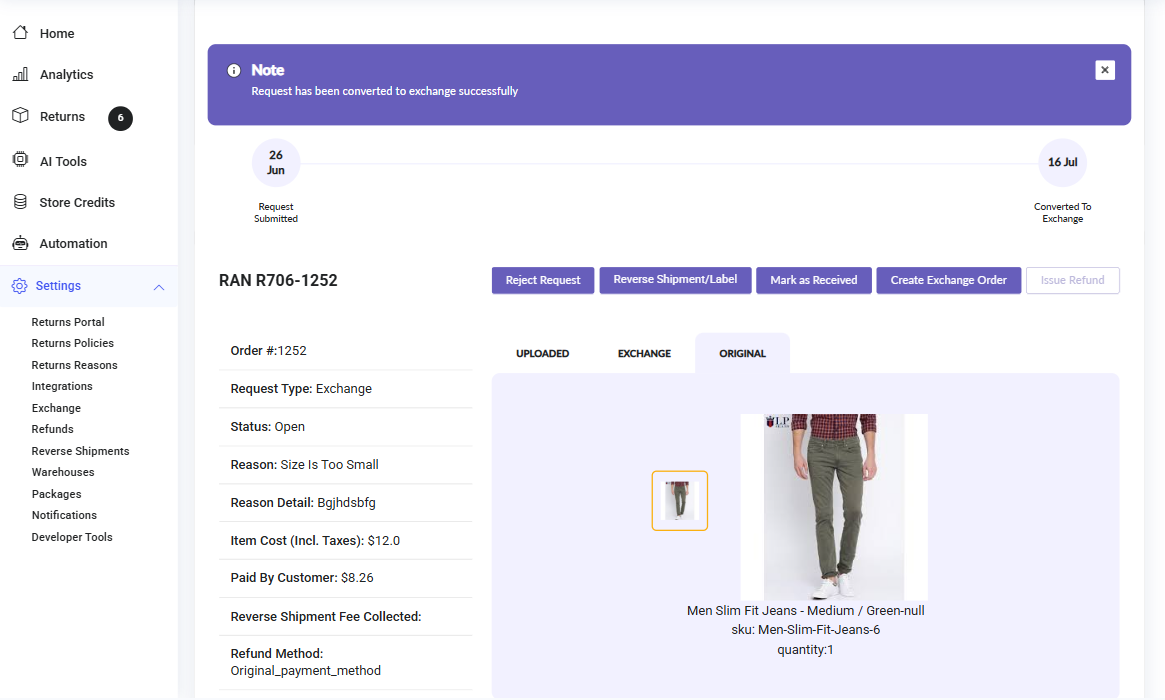
Task: Click the info icon in Note banner
Action: tap(234, 70)
